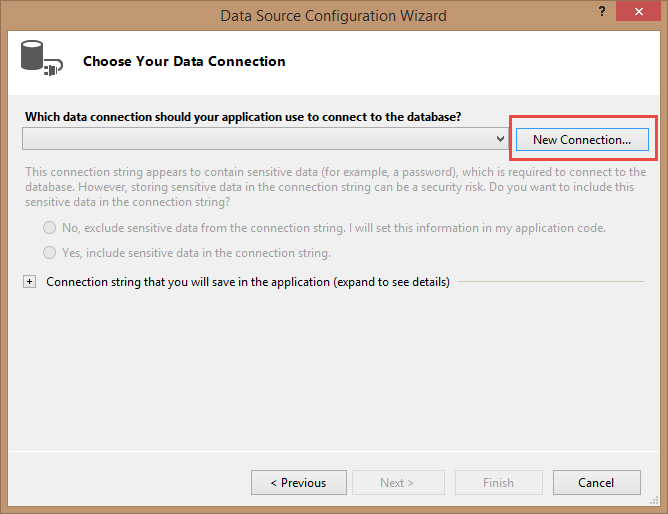Screen dimensions: 668x514
Task: Click the greyed-out Finish button
Action: tap(498, 482)
